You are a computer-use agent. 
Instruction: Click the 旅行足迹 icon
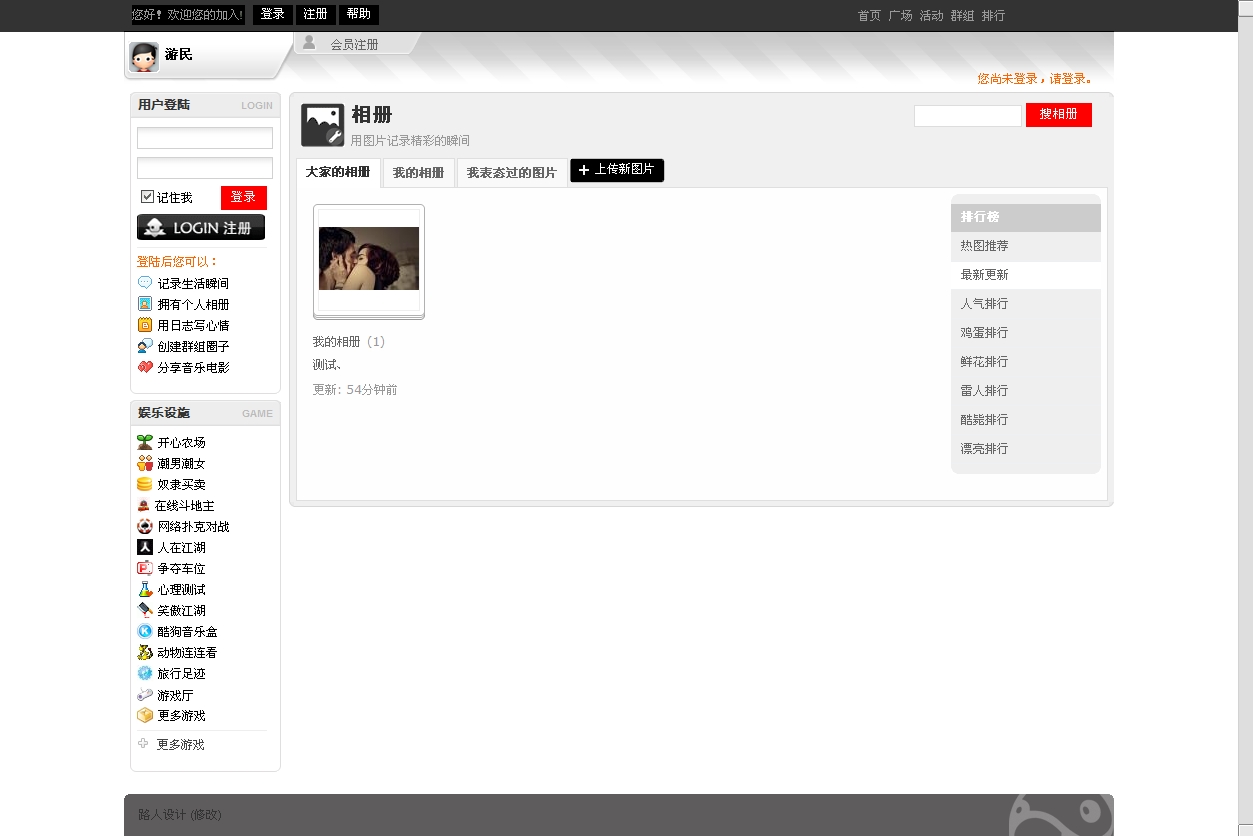[x=145, y=673]
